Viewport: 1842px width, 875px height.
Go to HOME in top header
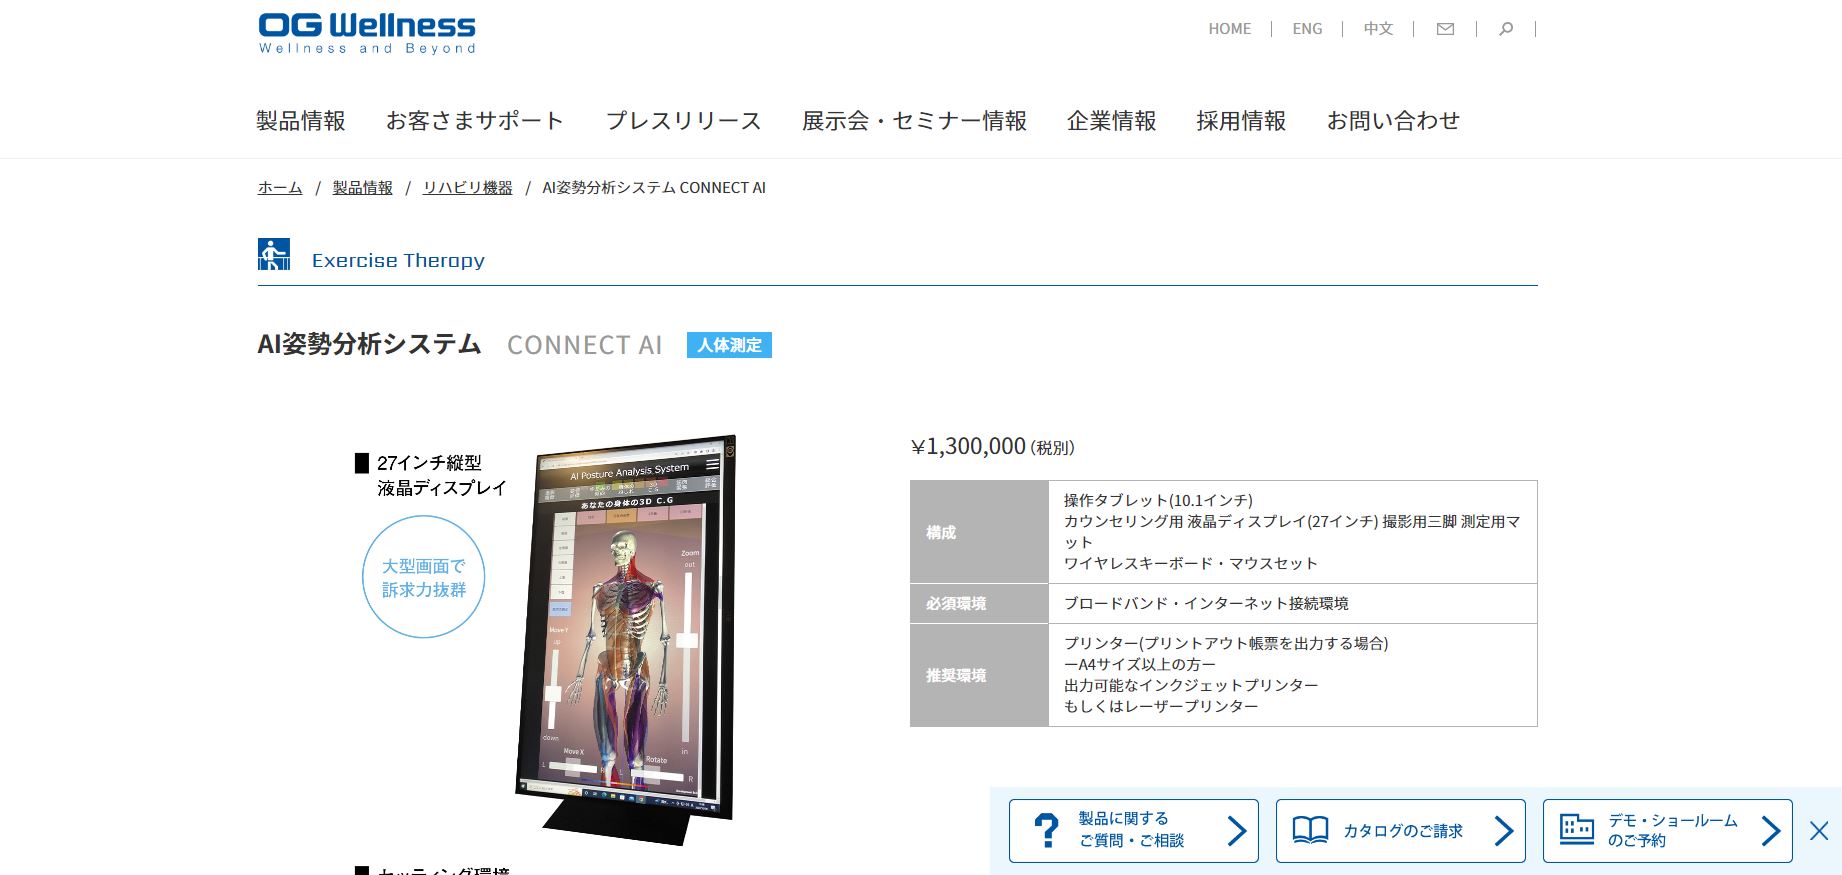coord(1229,29)
